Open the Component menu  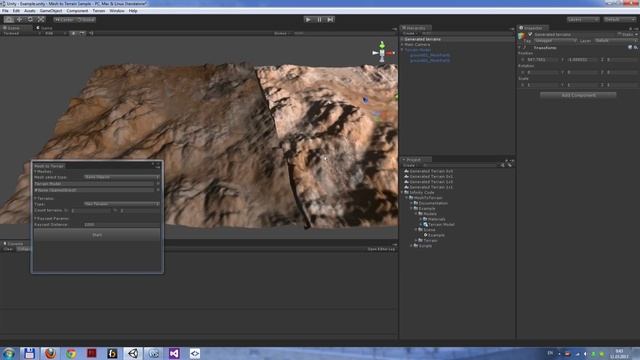click(x=77, y=11)
